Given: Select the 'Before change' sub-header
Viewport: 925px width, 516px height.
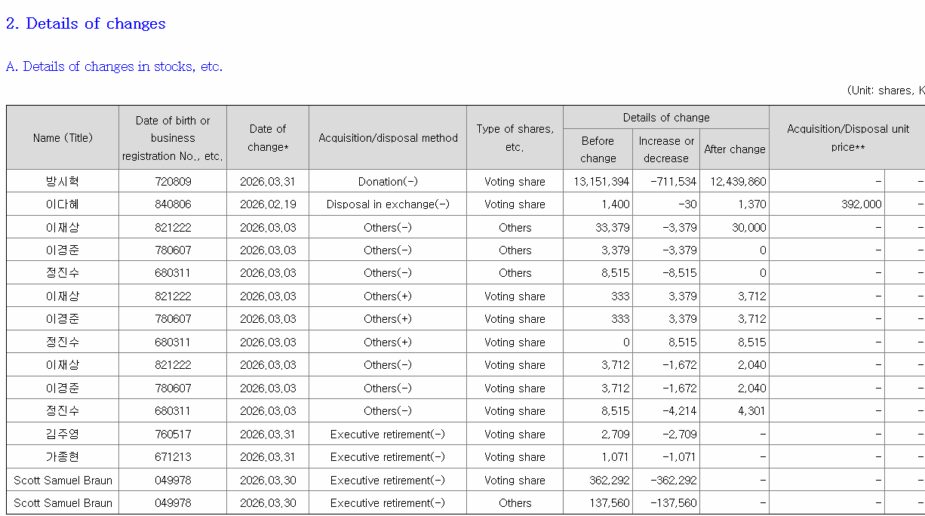Looking at the screenshot, I should pyautogui.click(x=598, y=149).
